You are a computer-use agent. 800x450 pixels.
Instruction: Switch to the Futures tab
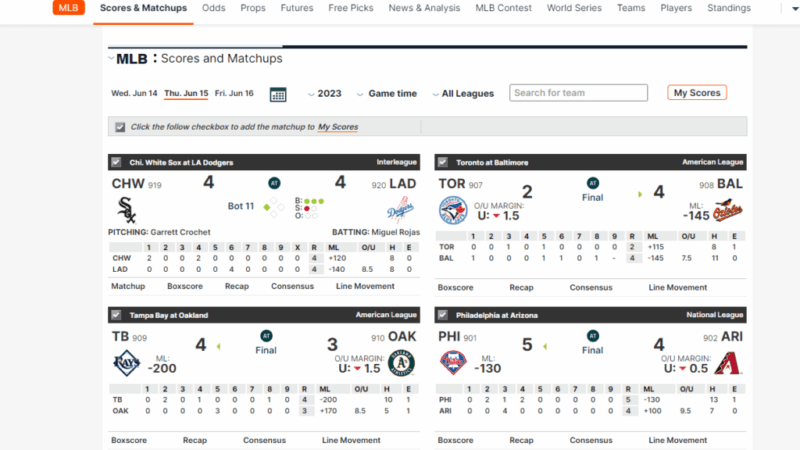297,8
